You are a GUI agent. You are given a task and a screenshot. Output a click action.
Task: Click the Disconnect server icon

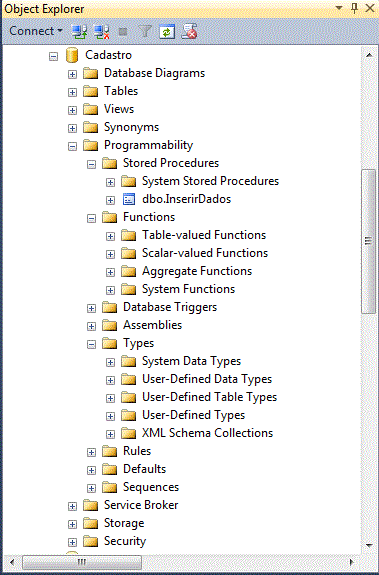[101, 32]
